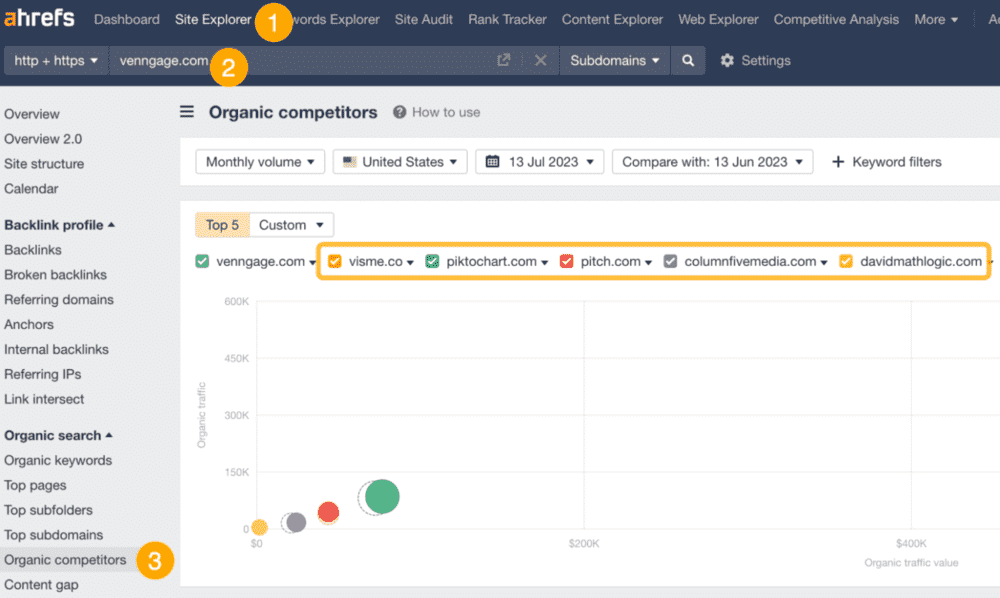Open dropdown arrow next to columnfivemedia.com
Screen dimensions: 1000x598
[x=823, y=263]
